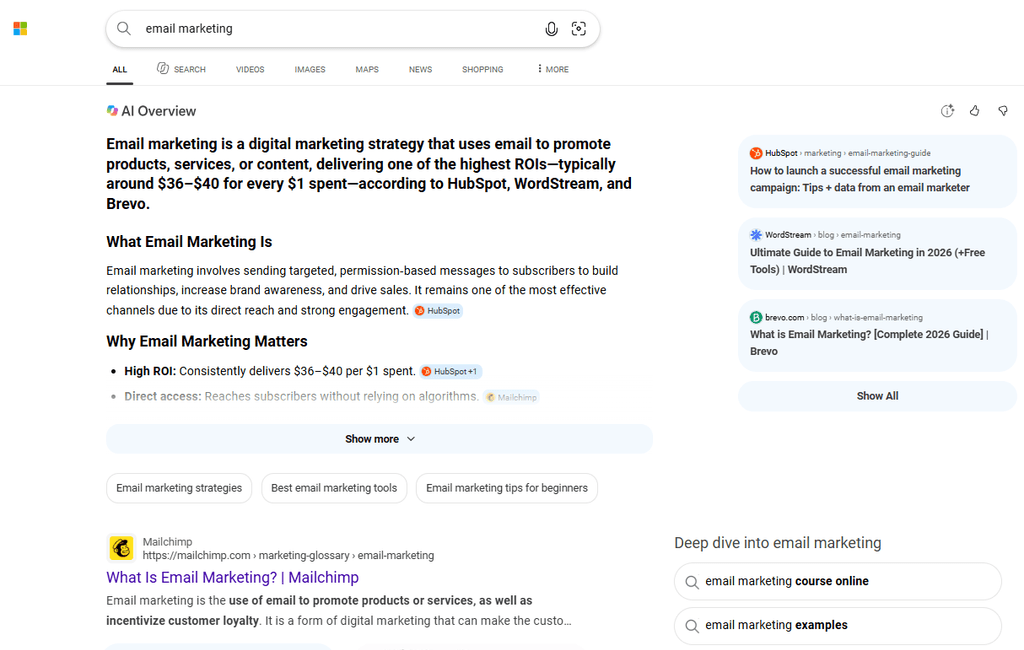Click the 'AI Overview' label text

point(159,111)
